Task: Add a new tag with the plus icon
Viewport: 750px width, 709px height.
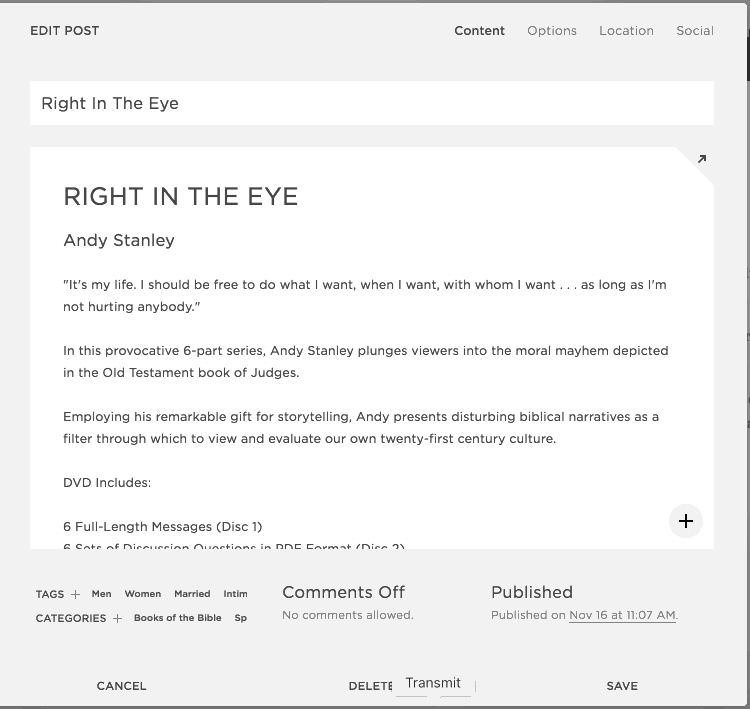Action: [75, 594]
